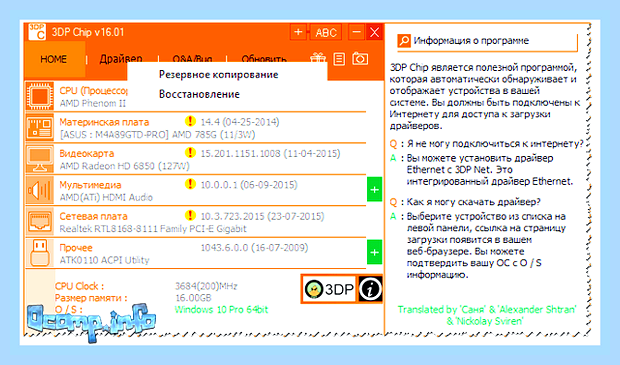Click the camera screenshot icon
Screen dimensions: 620x365
coord(360,59)
